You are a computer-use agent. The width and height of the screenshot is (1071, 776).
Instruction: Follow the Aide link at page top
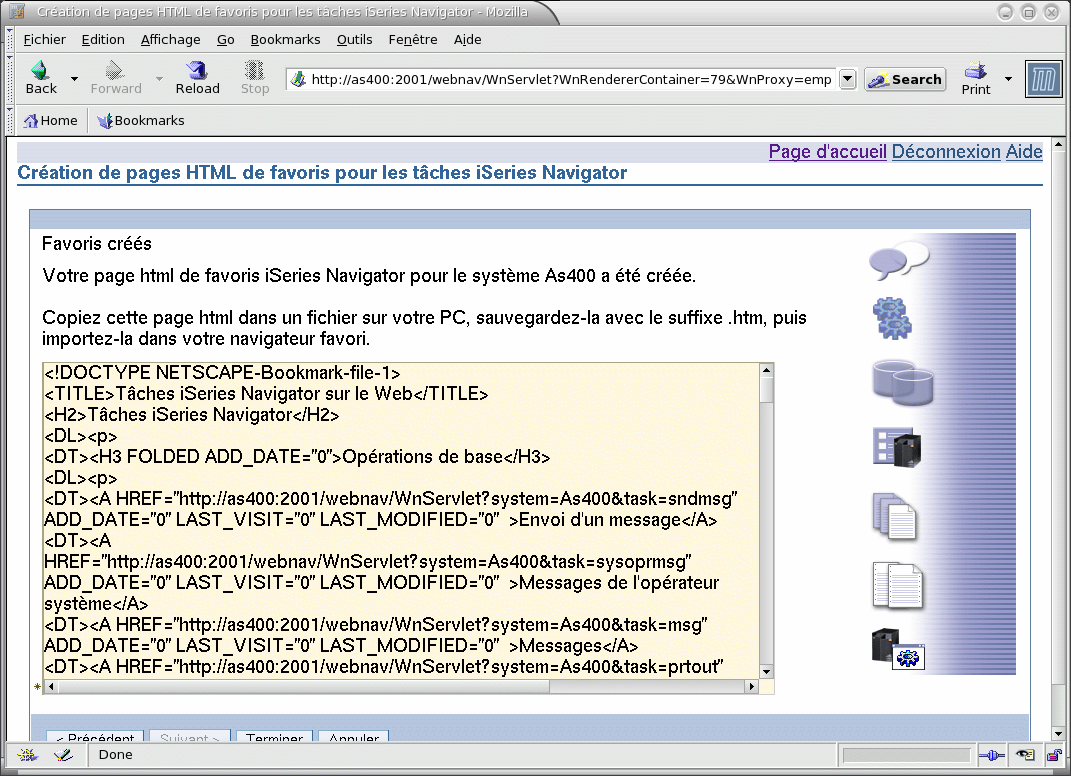pos(1024,152)
